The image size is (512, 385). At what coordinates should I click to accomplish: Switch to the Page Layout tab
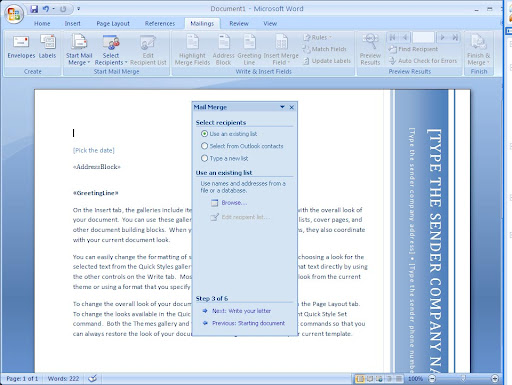click(x=113, y=24)
